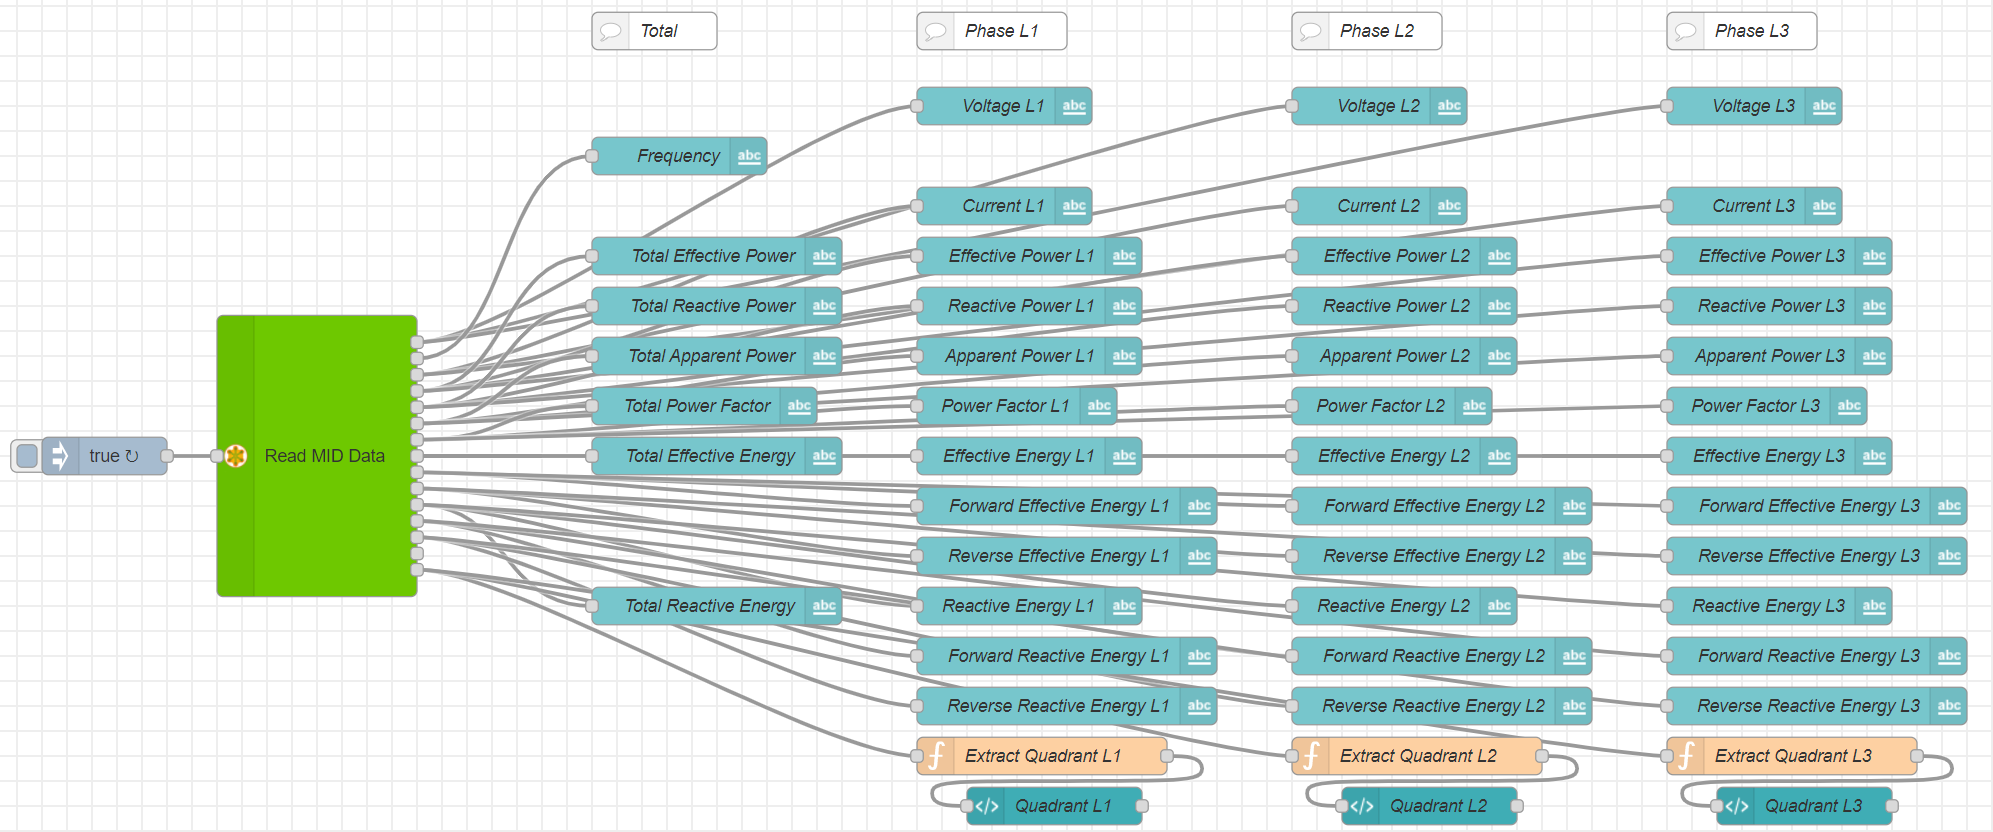Click abc icon on Forward Effective Energy L3

[x=1949, y=506]
